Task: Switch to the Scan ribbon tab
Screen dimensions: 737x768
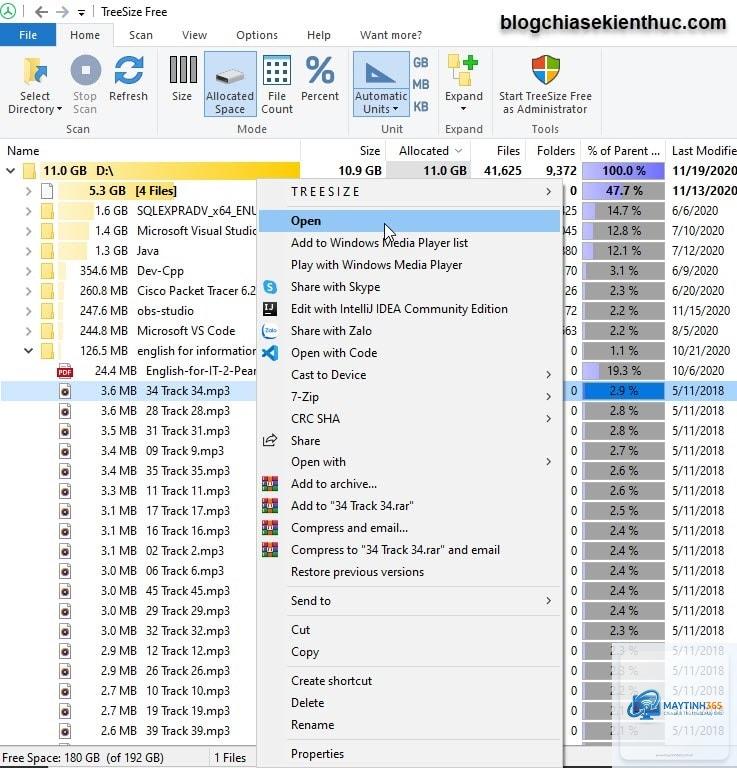Action: (x=141, y=35)
